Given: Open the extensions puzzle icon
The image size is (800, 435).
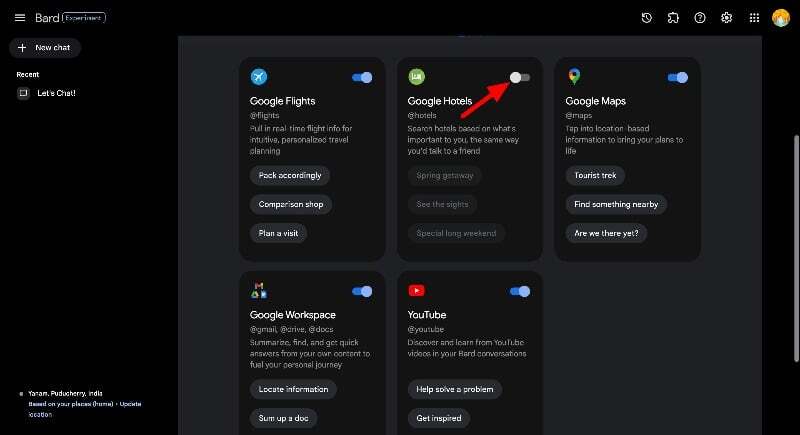Looking at the screenshot, I should click(x=673, y=18).
